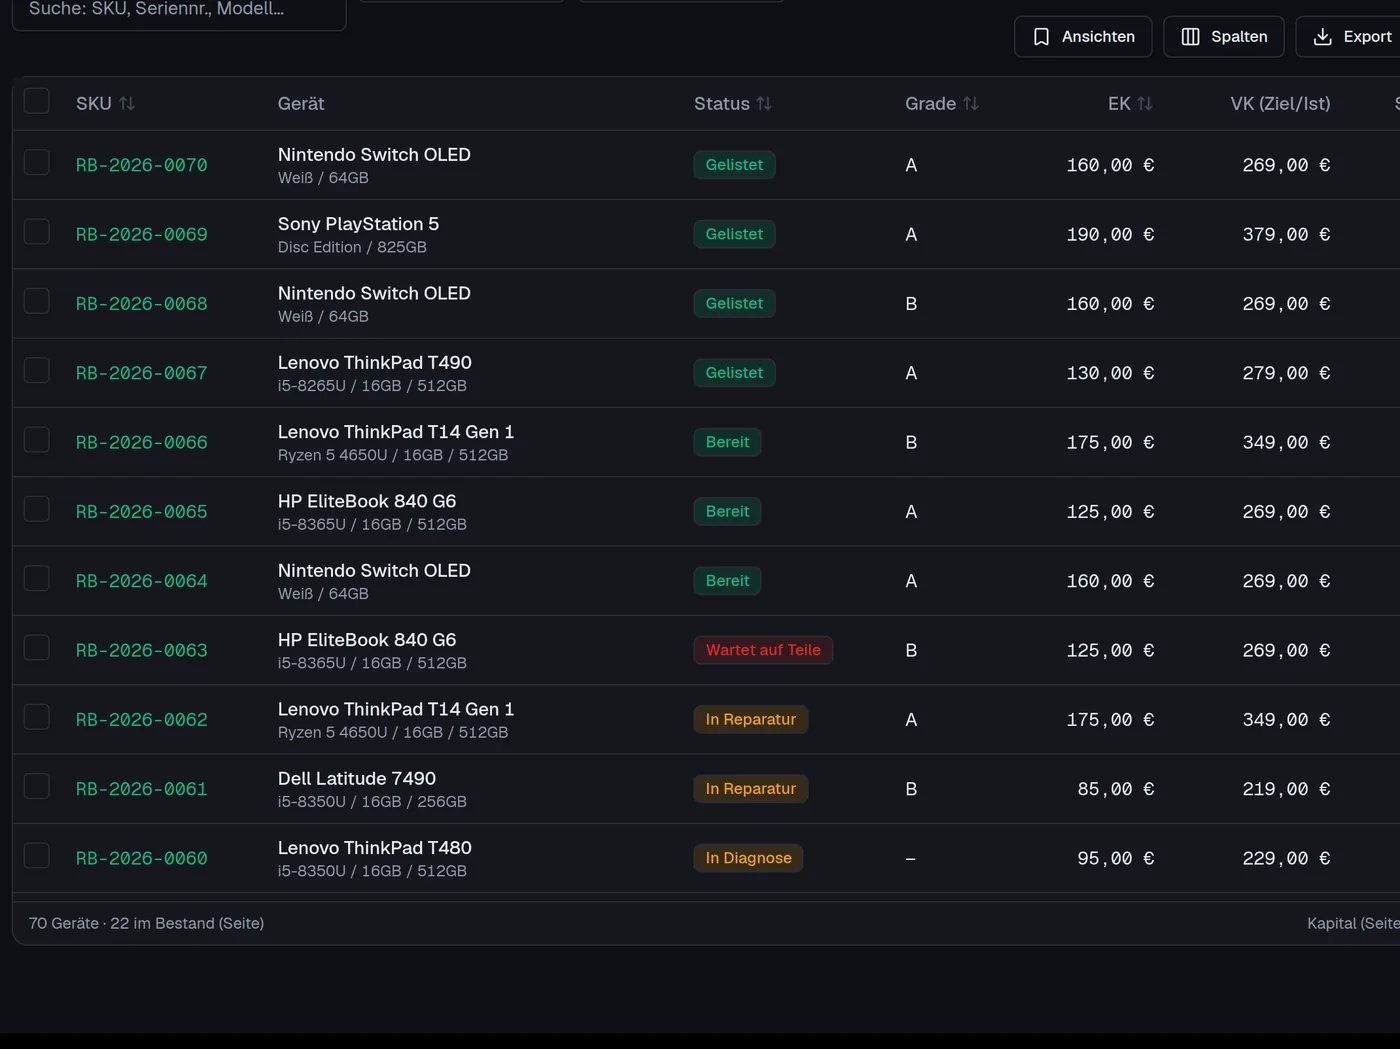The image size is (1400, 1049).
Task: Click the Bereit badge on HP EliteBook RB-2026-0065
Action: [x=727, y=511]
